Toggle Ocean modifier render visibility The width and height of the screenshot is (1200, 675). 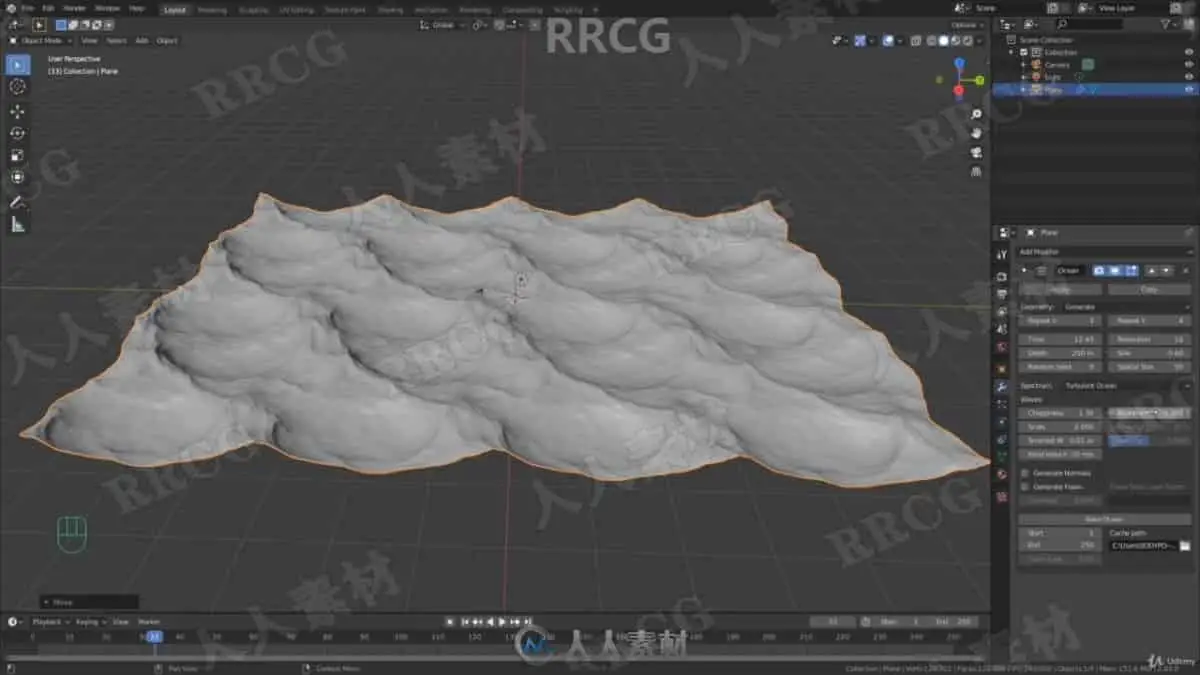(x=1099, y=270)
